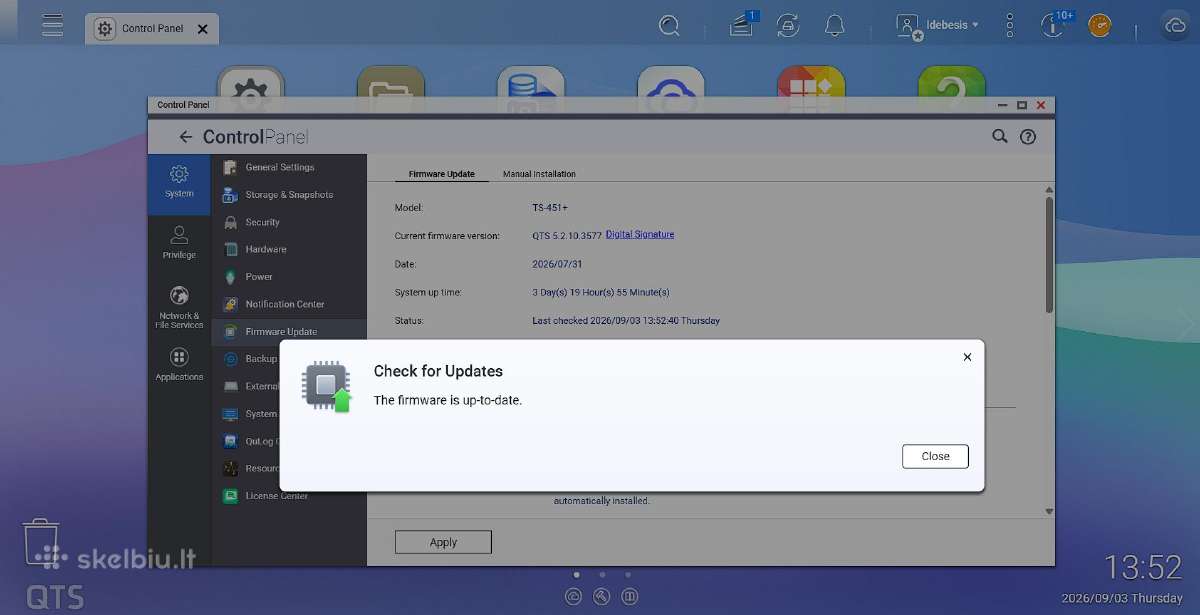This screenshot has width=1200, height=615.
Task: Select the System category
Action: click(x=179, y=183)
